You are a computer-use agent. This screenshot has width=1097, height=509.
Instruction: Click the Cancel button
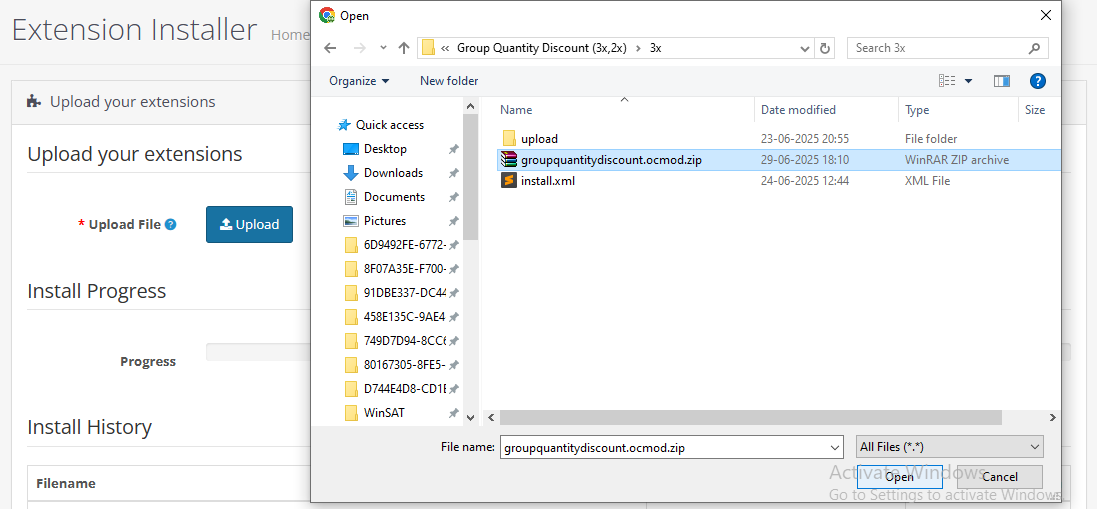click(1000, 477)
